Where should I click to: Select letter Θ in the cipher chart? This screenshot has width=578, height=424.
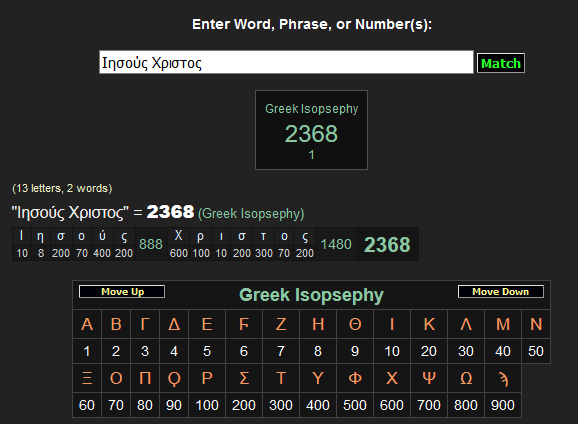(355, 324)
